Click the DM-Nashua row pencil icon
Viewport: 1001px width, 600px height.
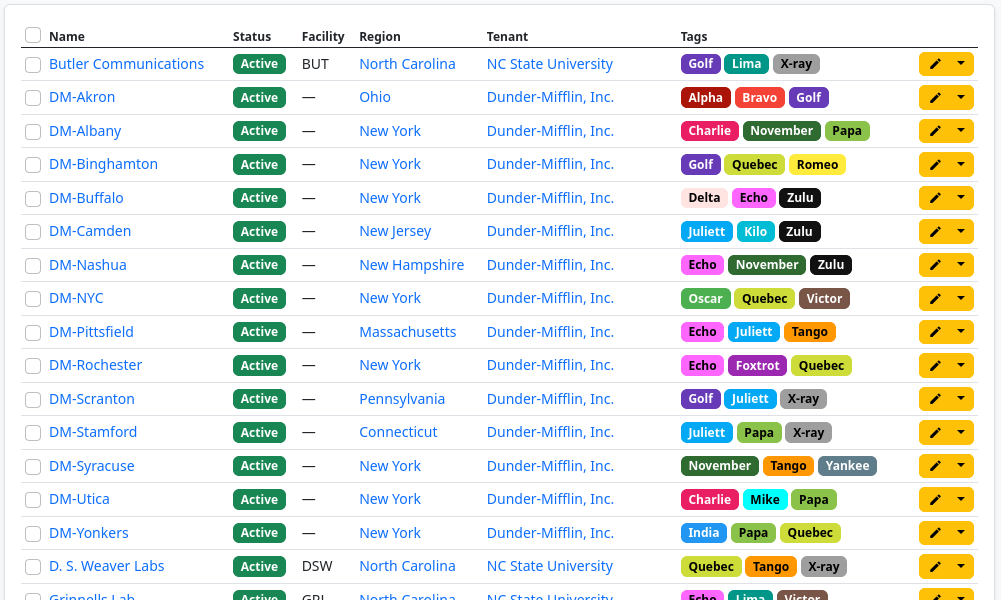[x=935, y=265]
